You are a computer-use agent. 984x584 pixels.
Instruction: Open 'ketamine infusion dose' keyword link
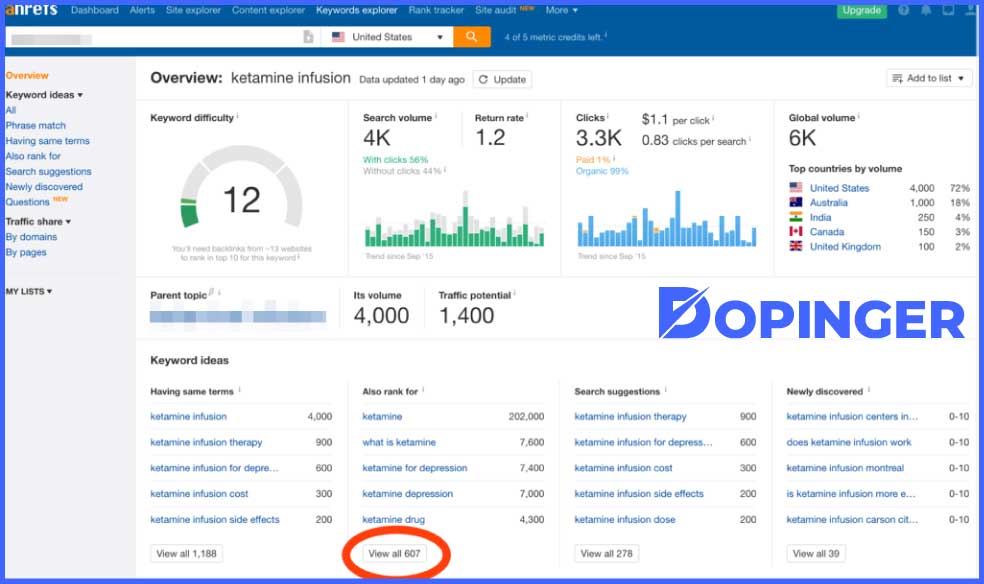click(625, 519)
